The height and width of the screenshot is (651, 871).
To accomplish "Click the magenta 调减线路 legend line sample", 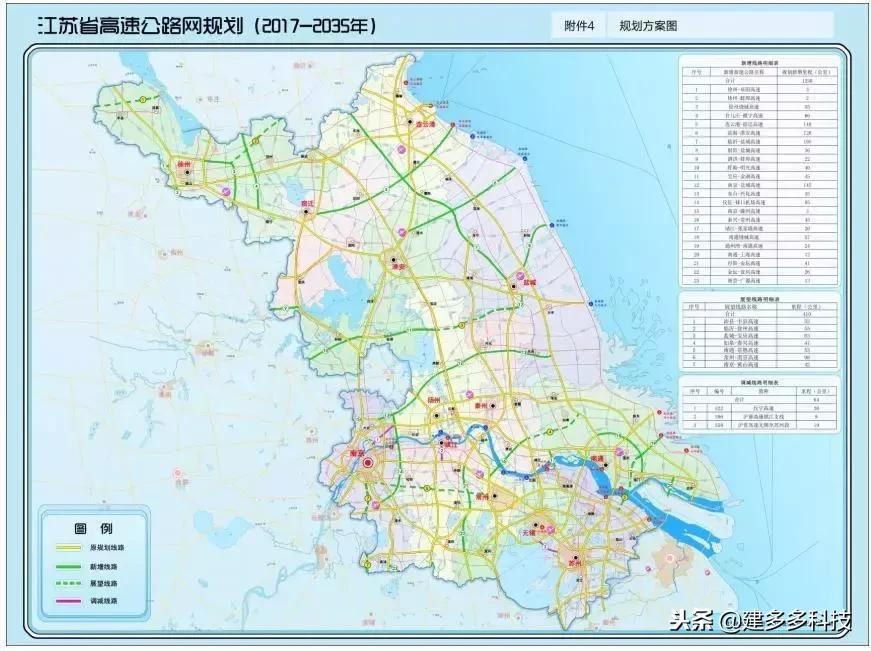I will coord(68,601).
